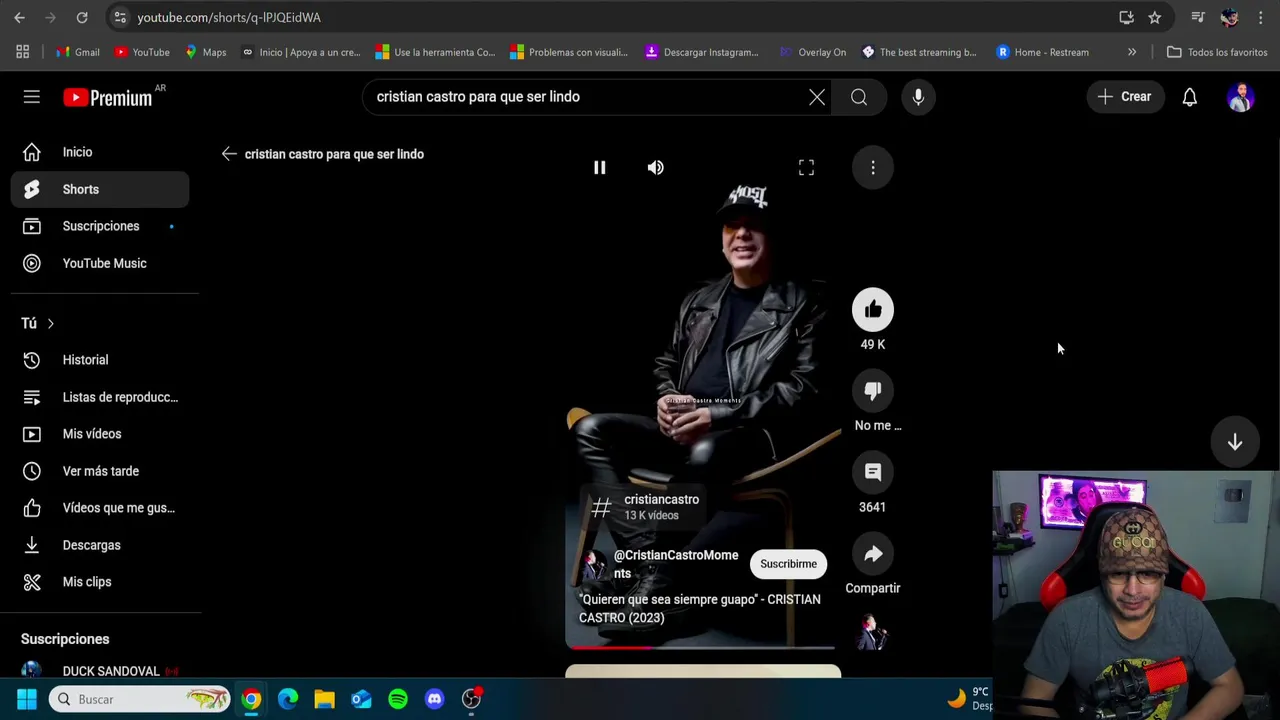Open the YouTube guide hamburger menu
Image resolution: width=1280 pixels, height=720 pixels.
coord(32,97)
